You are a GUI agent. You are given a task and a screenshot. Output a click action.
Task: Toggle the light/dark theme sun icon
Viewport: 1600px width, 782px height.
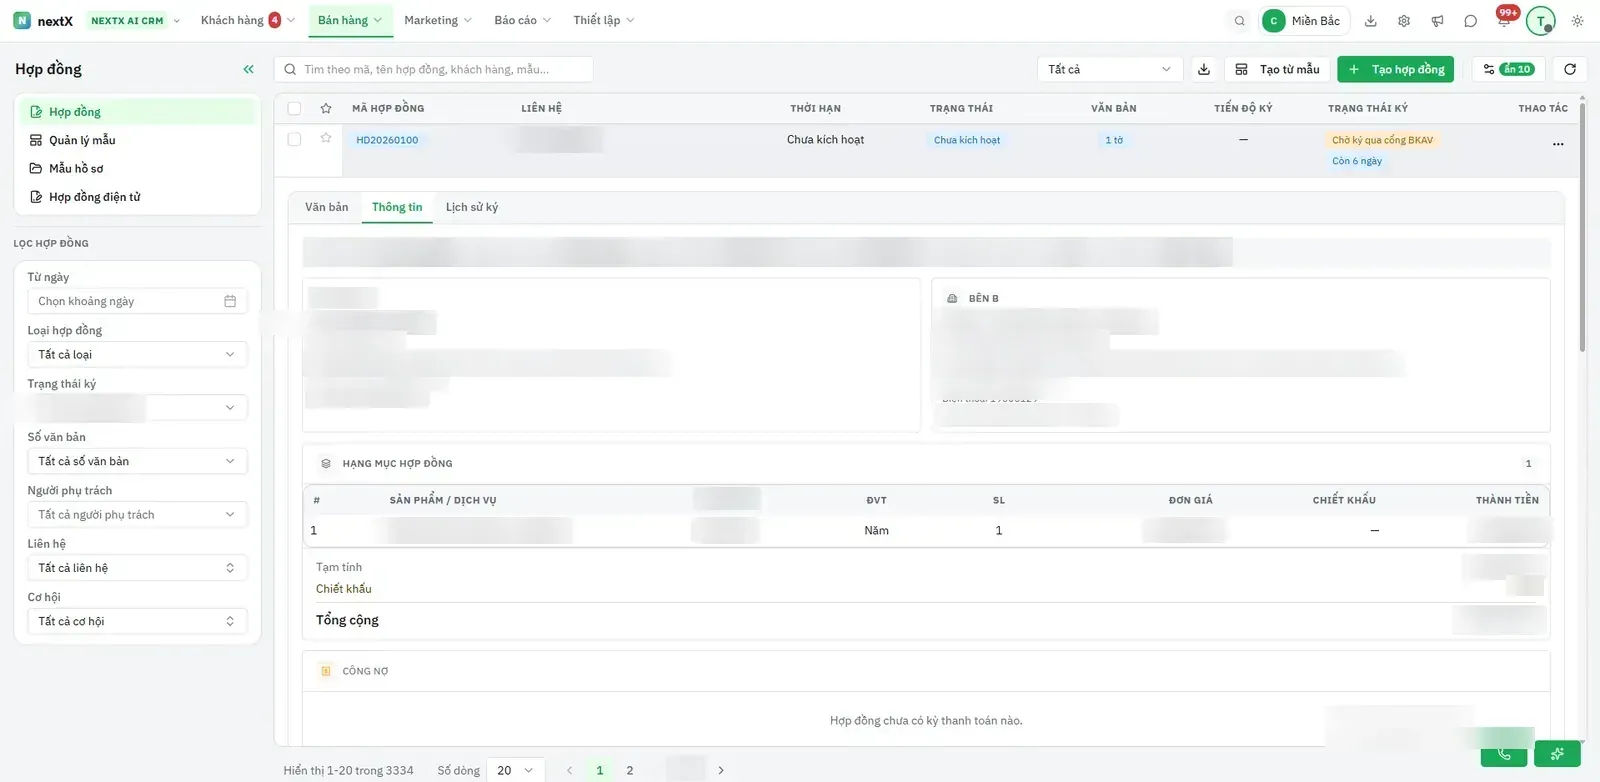pyautogui.click(x=1577, y=21)
